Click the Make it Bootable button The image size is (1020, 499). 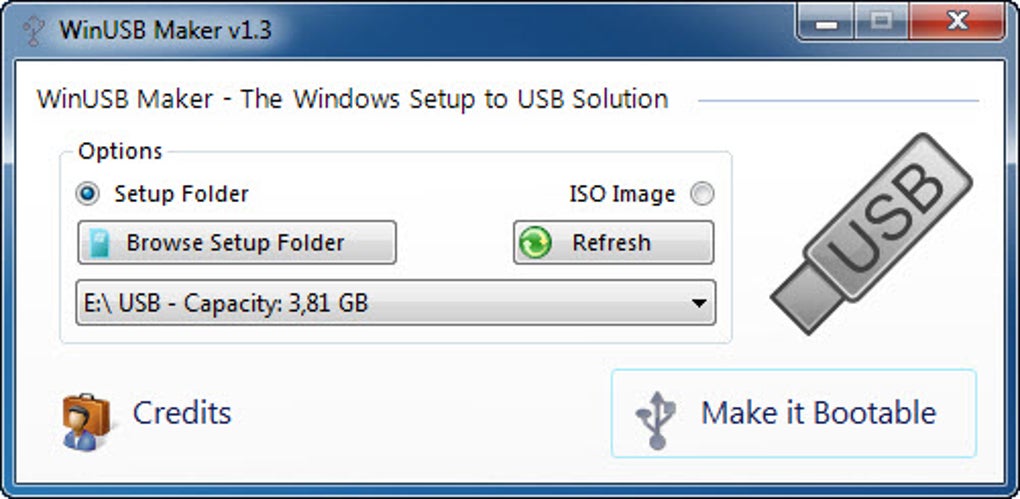click(x=794, y=413)
